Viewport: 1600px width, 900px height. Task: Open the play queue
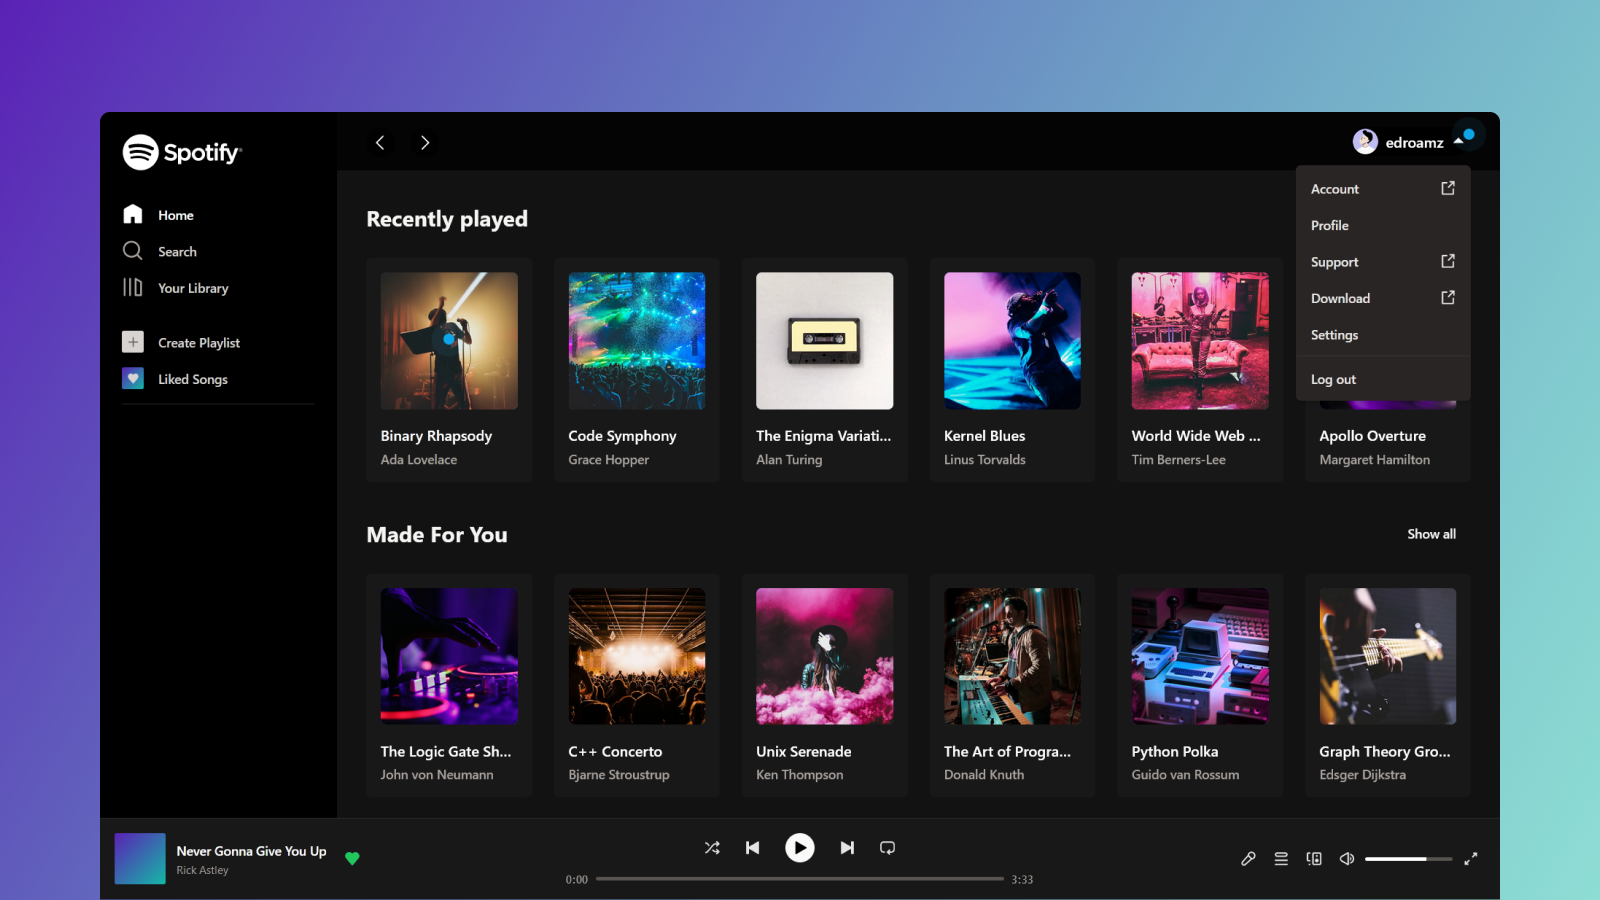1280,858
